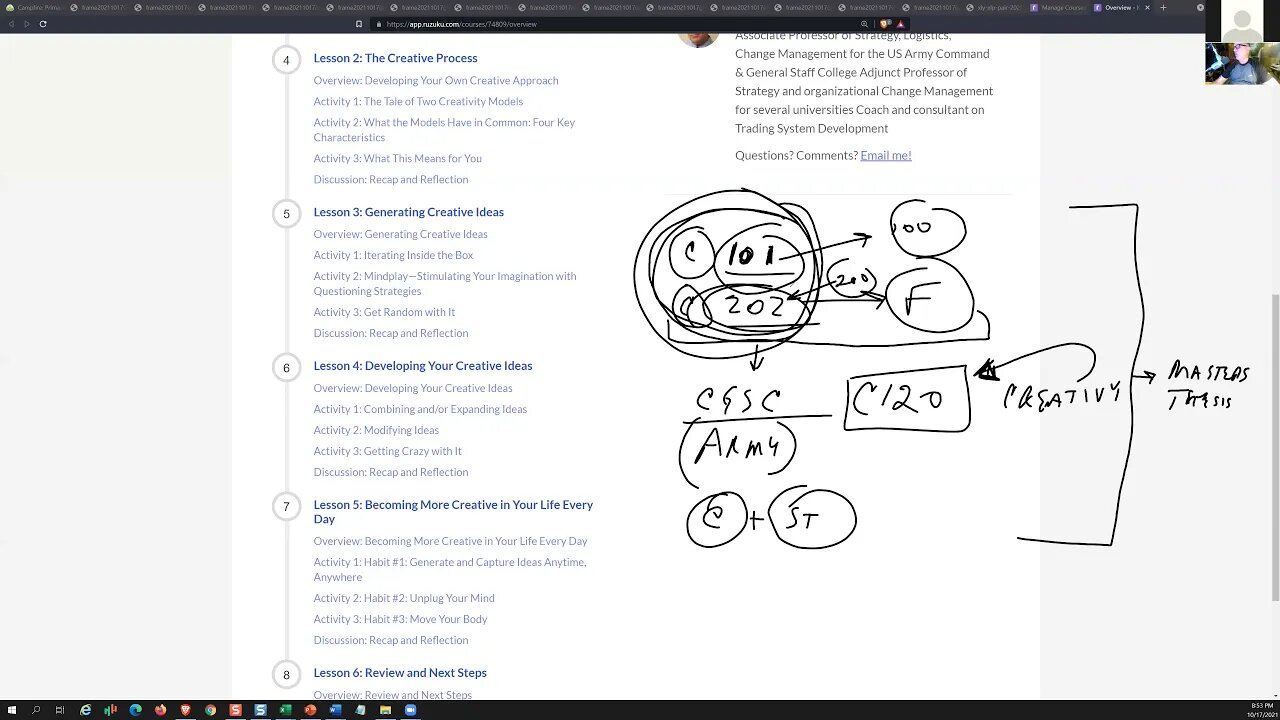Open Habit #3: Move Your Body

[x=400, y=619]
